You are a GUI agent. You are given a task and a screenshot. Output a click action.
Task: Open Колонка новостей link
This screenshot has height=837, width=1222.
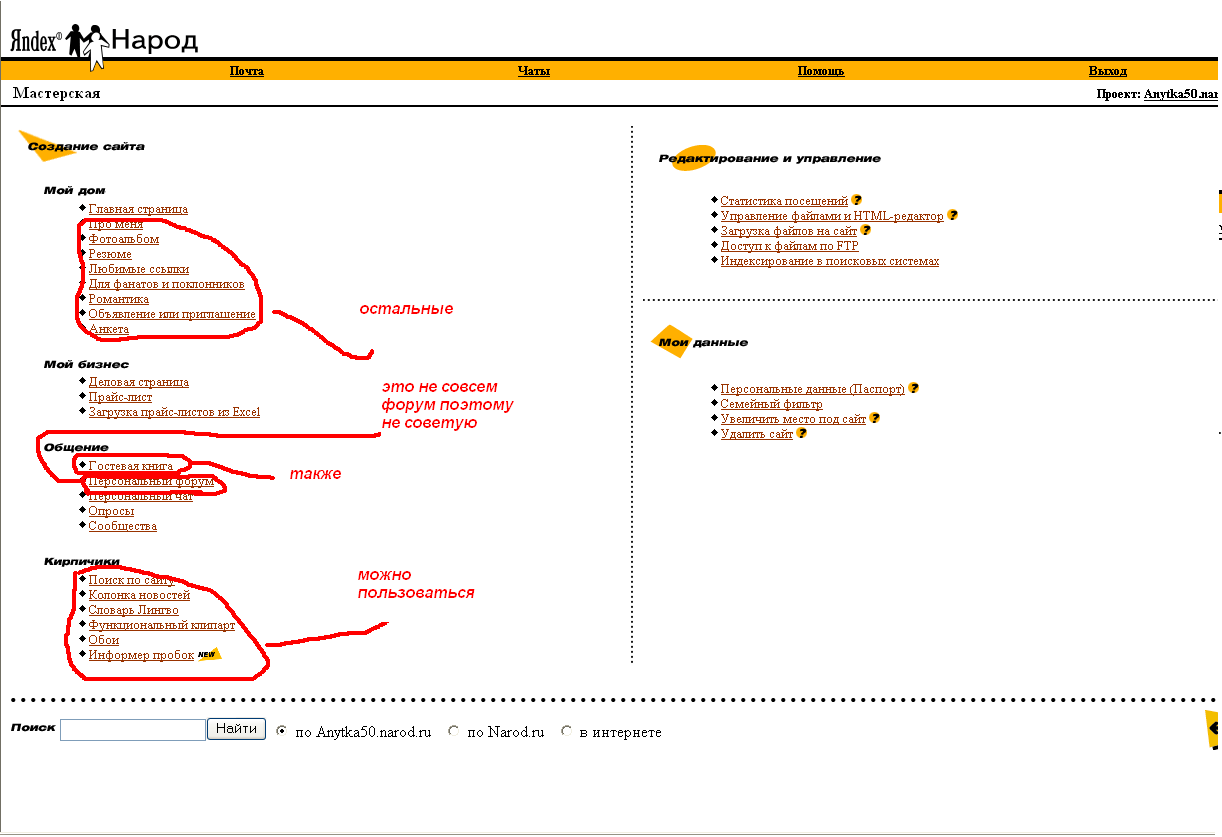pos(140,595)
